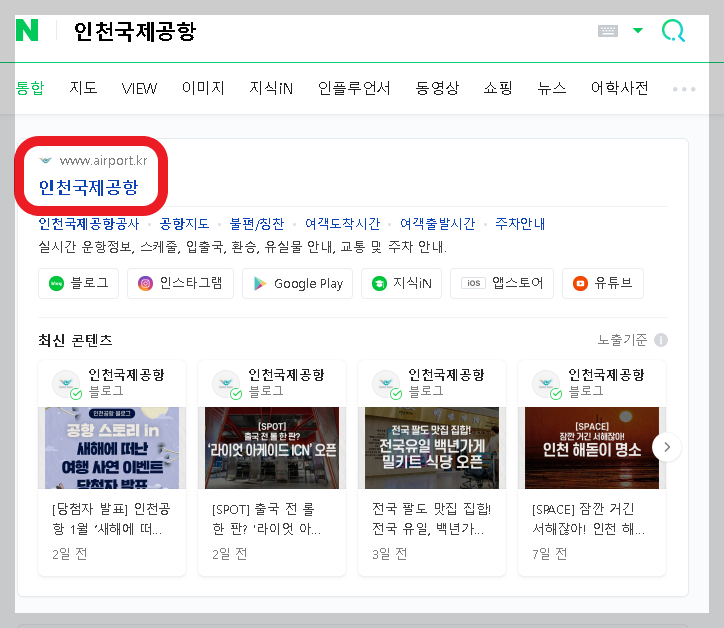Click the 7일 전 timestamp
Image resolution: width=724 pixels, height=628 pixels.
(549, 554)
